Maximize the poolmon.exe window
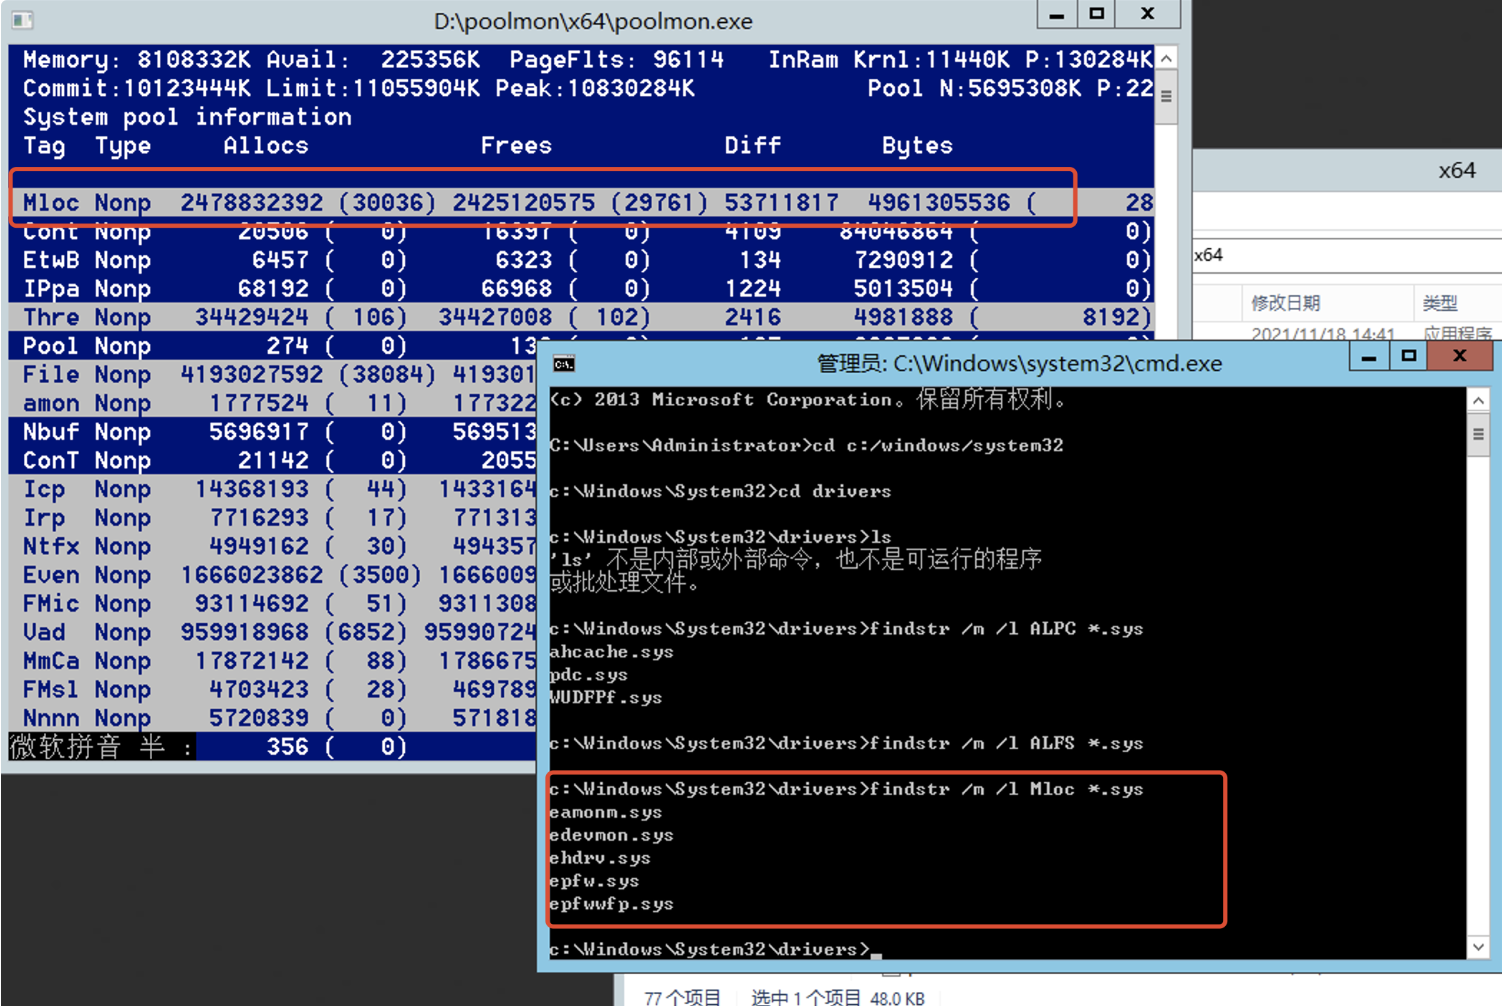The height and width of the screenshot is (1006, 1502). [1097, 14]
